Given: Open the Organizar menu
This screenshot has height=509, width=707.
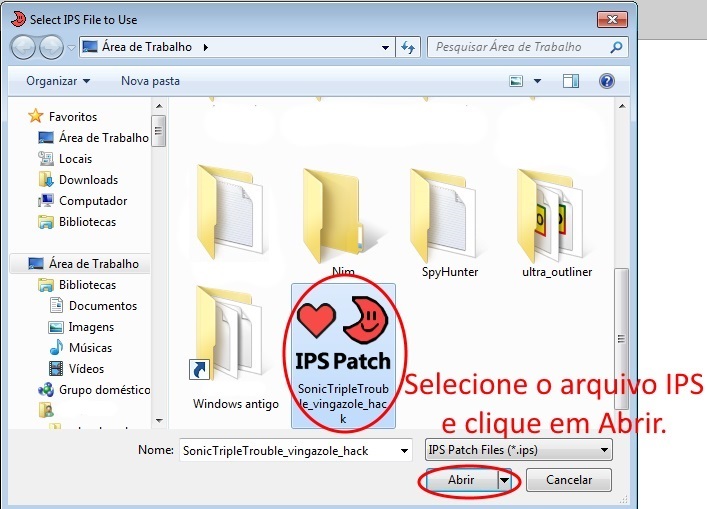Looking at the screenshot, I should point(58,81).
